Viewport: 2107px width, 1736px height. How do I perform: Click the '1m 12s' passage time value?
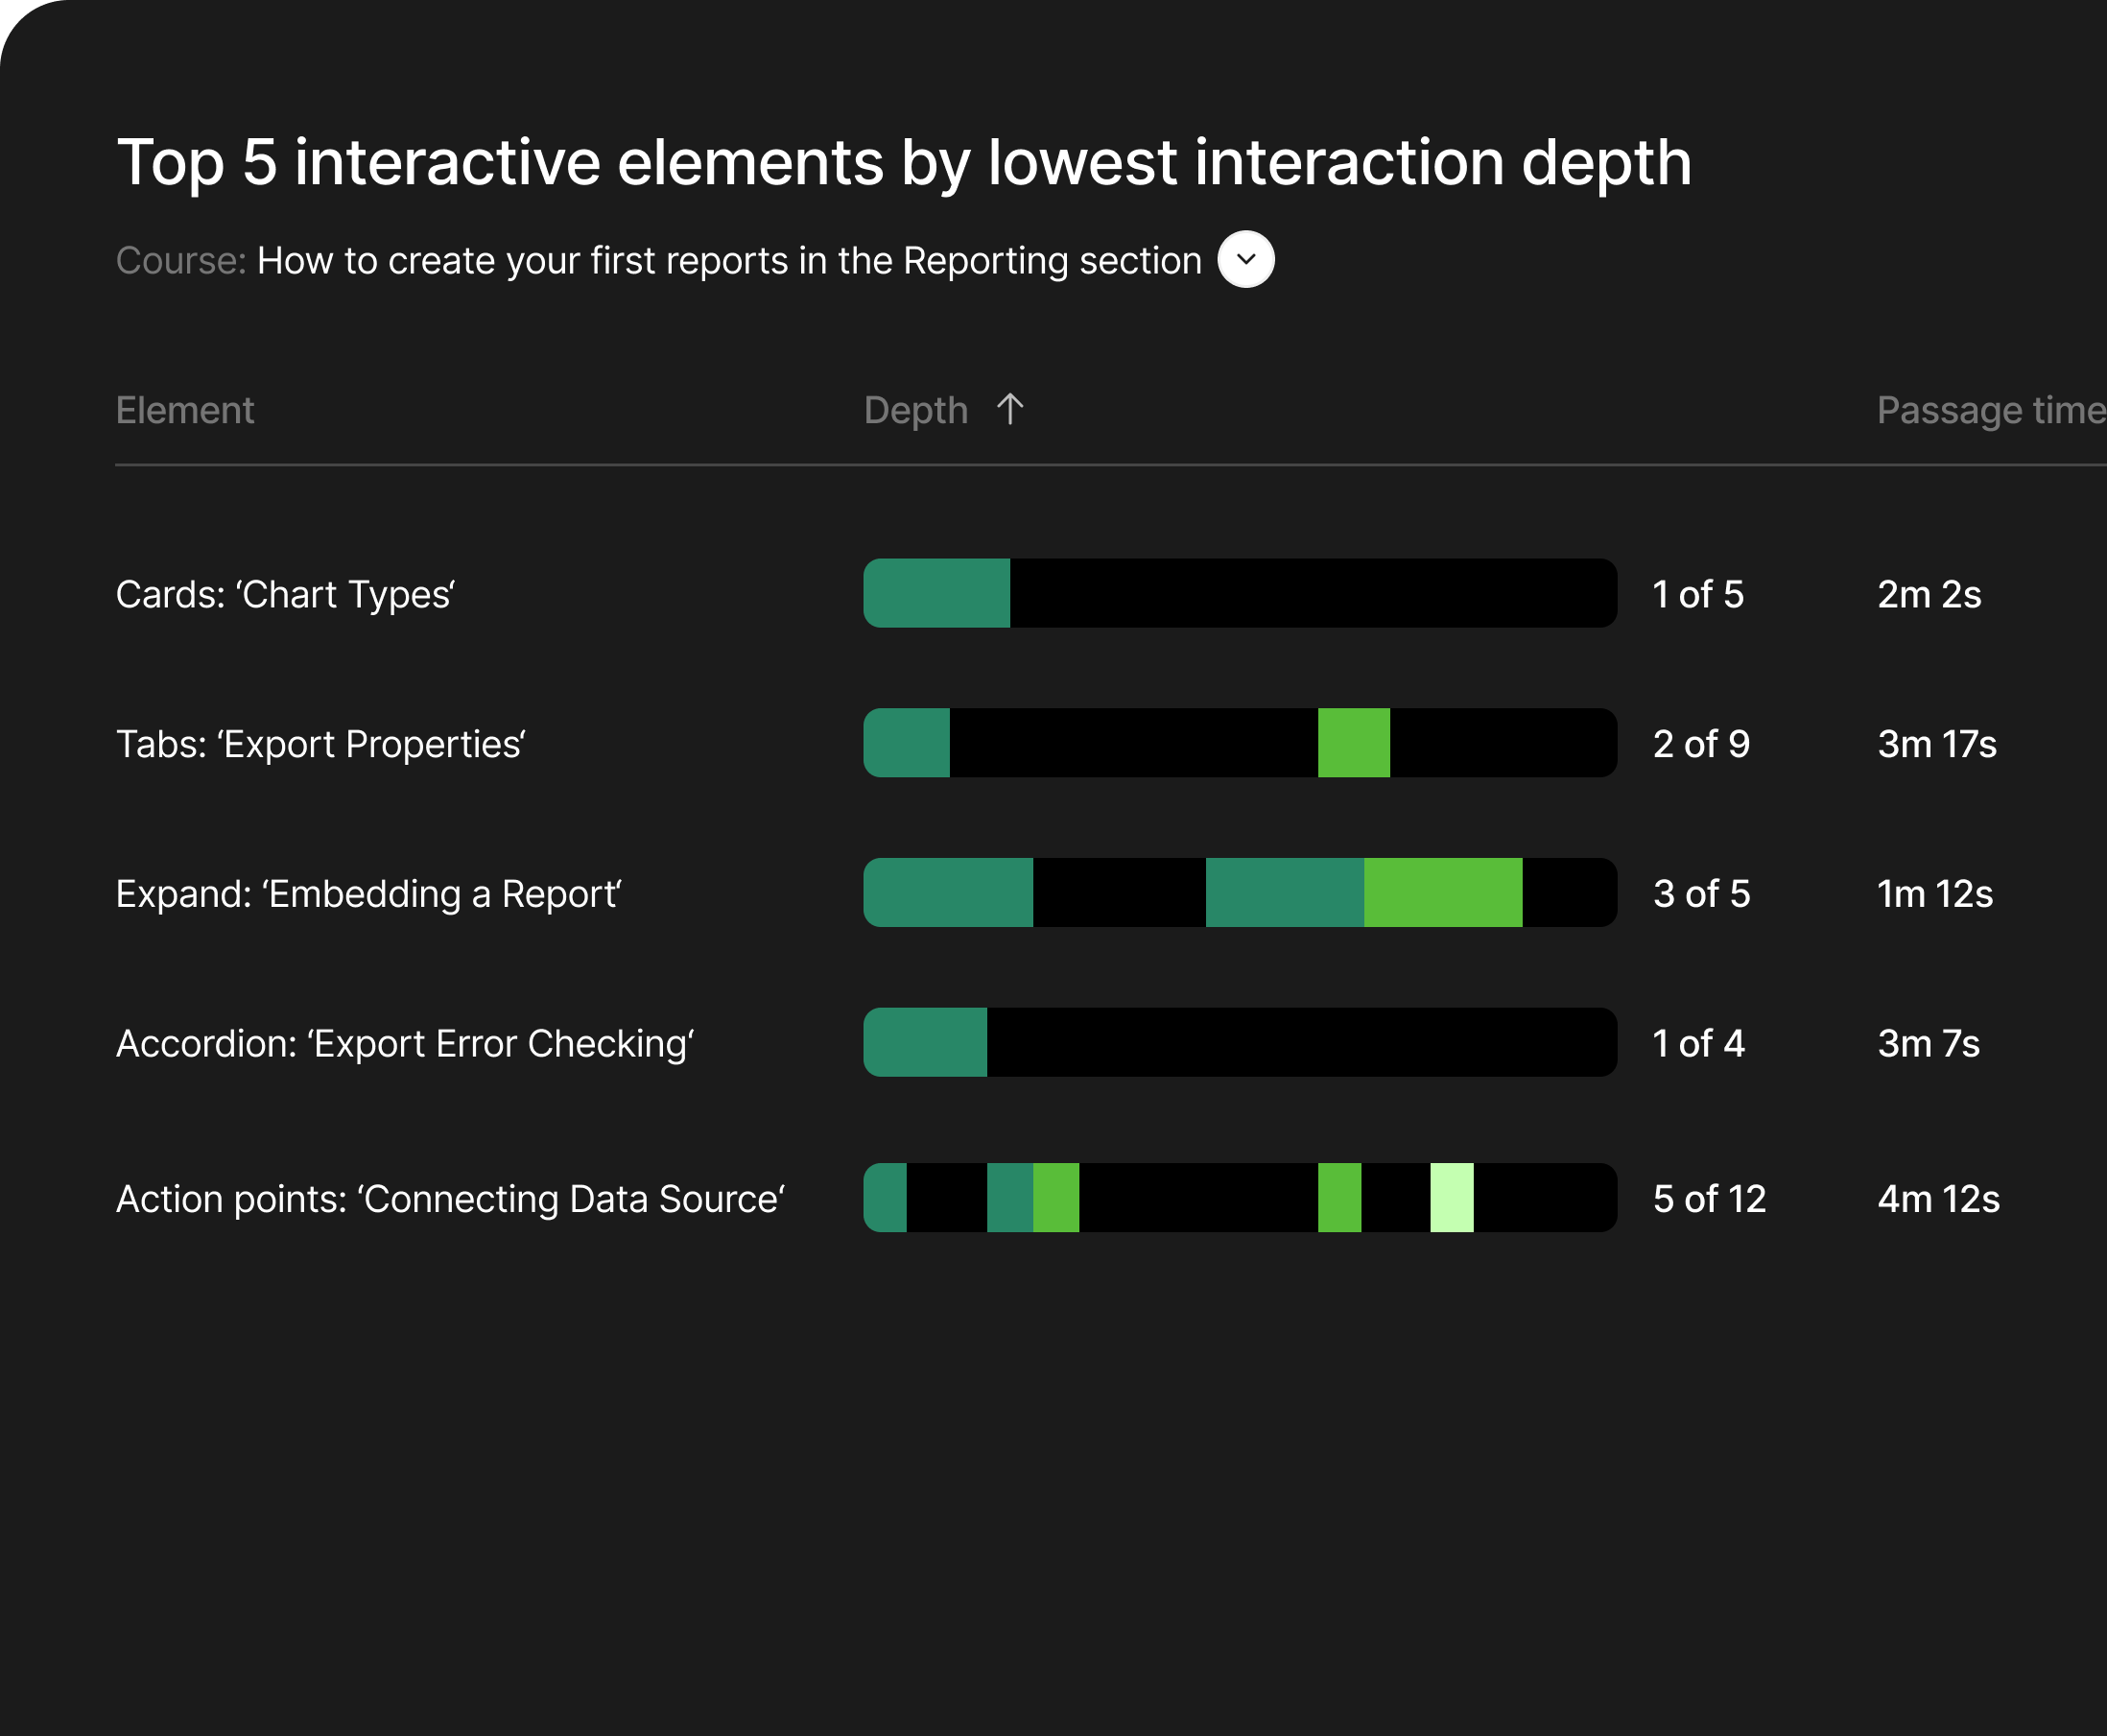(1934, 893)
